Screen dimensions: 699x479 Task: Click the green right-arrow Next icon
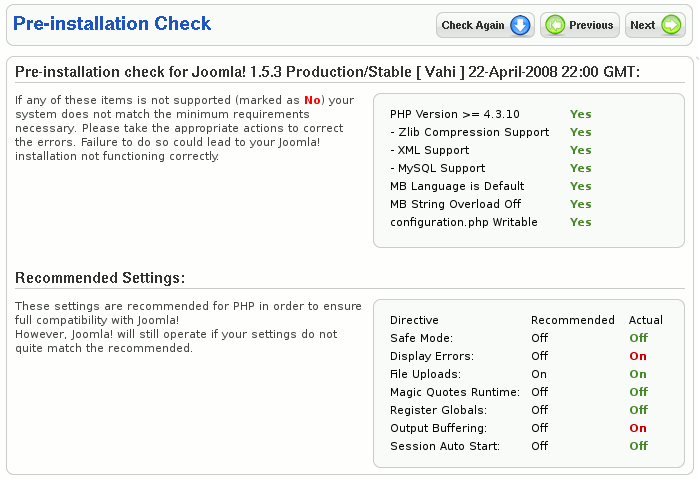671,25
